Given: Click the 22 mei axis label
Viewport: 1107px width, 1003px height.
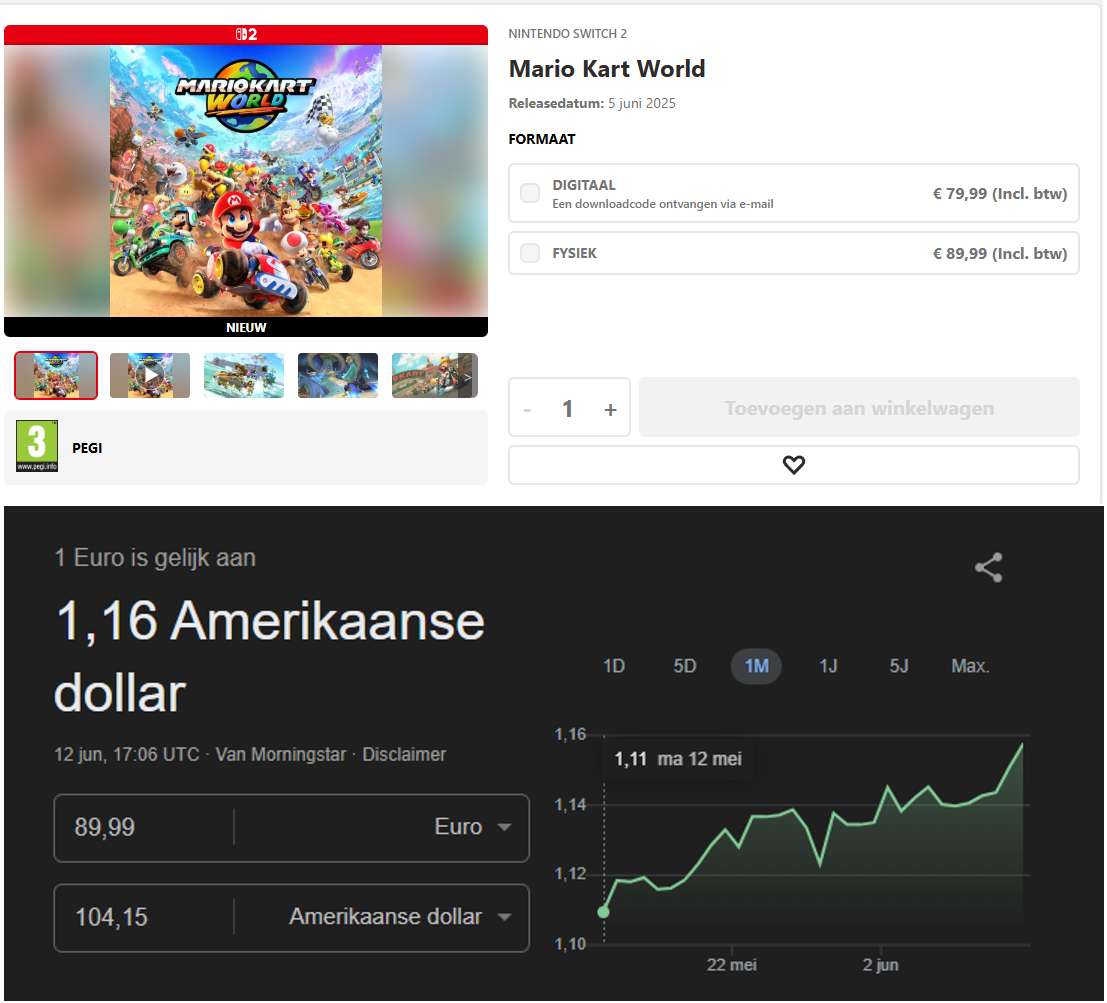Looking at the screenshot, I should [731, 965].
